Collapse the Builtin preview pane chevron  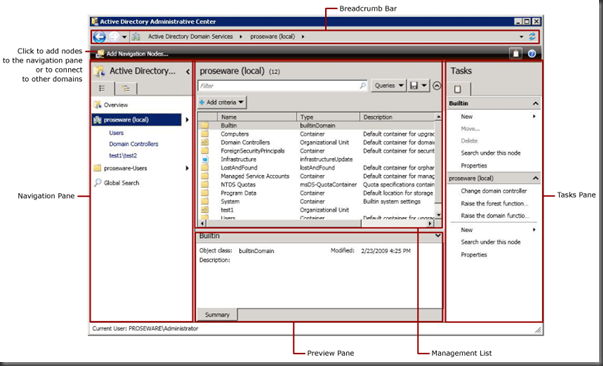click(x=437, y=236)
